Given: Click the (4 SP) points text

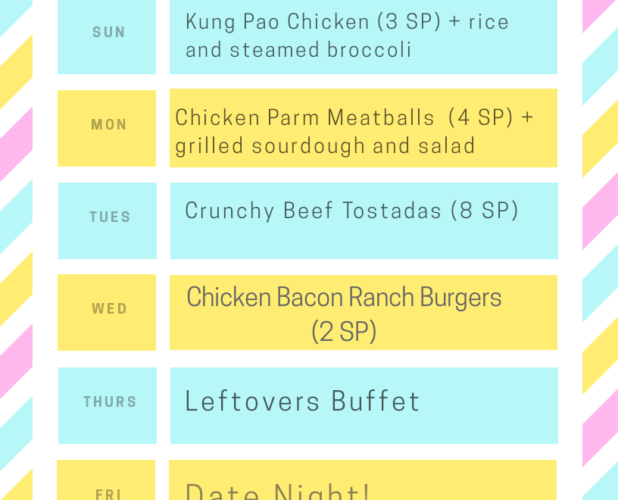Looking at the screenshot, I should (x=481, y=117).
